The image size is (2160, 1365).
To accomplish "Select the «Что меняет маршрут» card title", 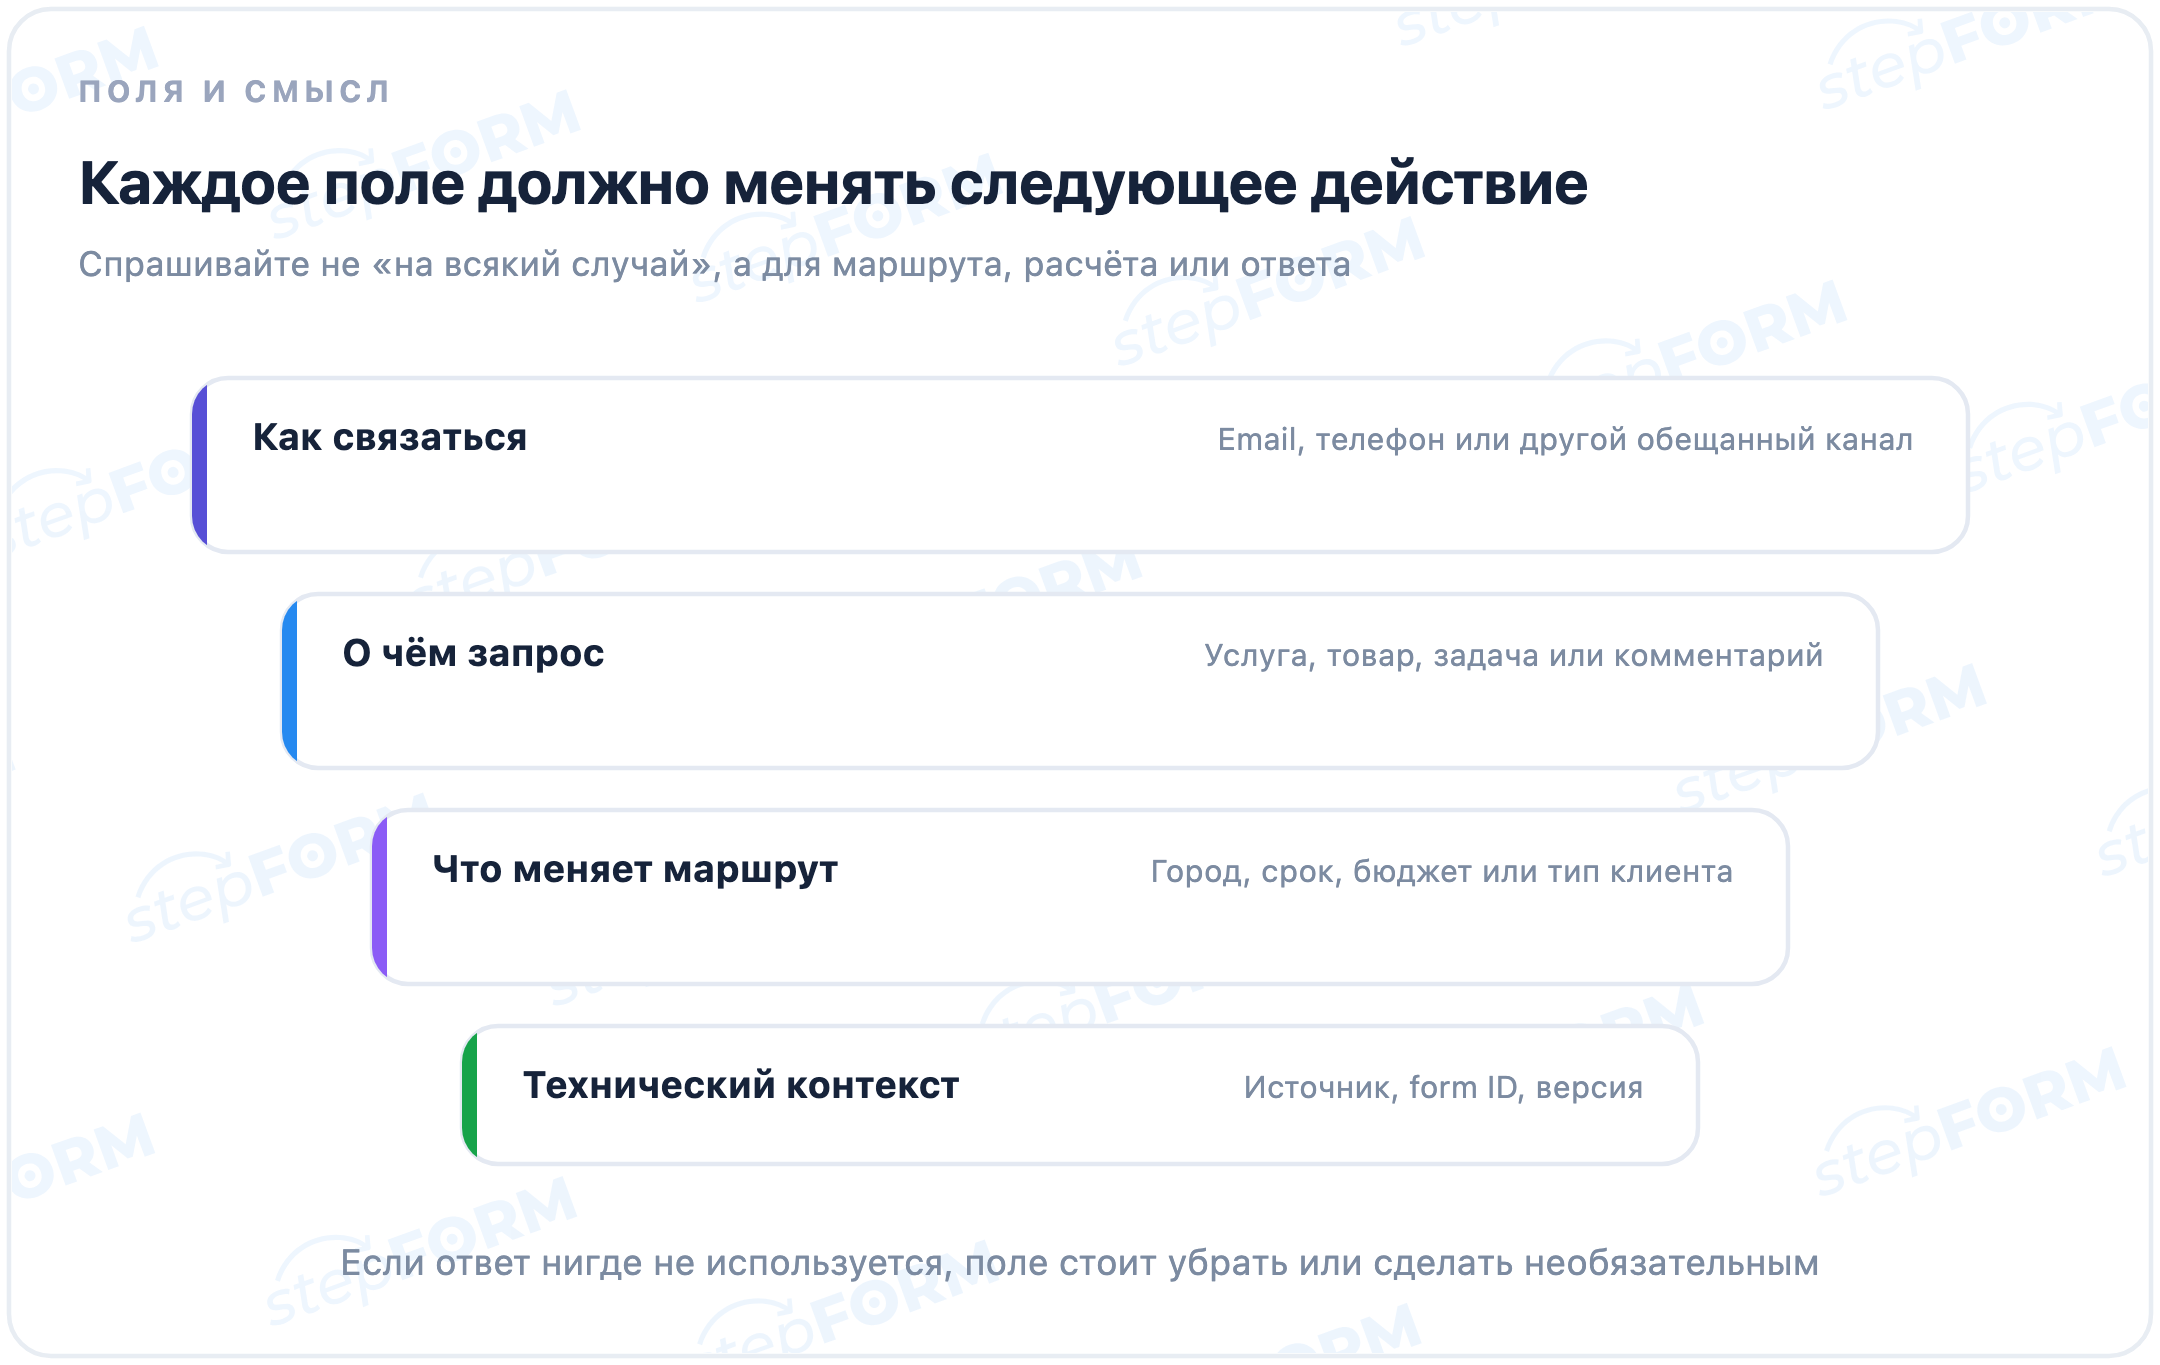I will pos(635,870).
